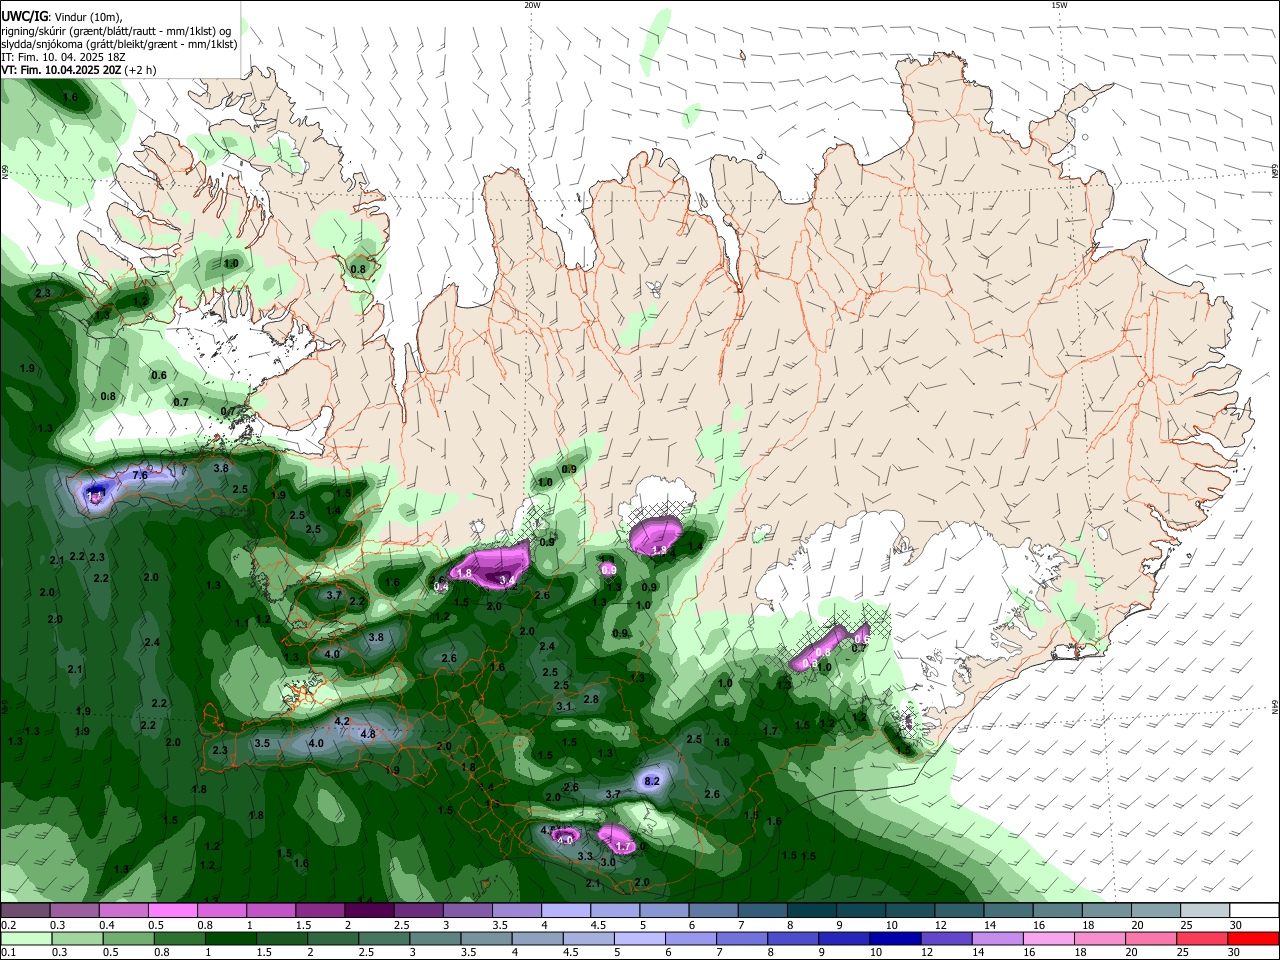This screenshot has width=1280, height=960.
Task: Click the "UWC/IG: Vindur (10m)" title line
Action: [61, 17]
